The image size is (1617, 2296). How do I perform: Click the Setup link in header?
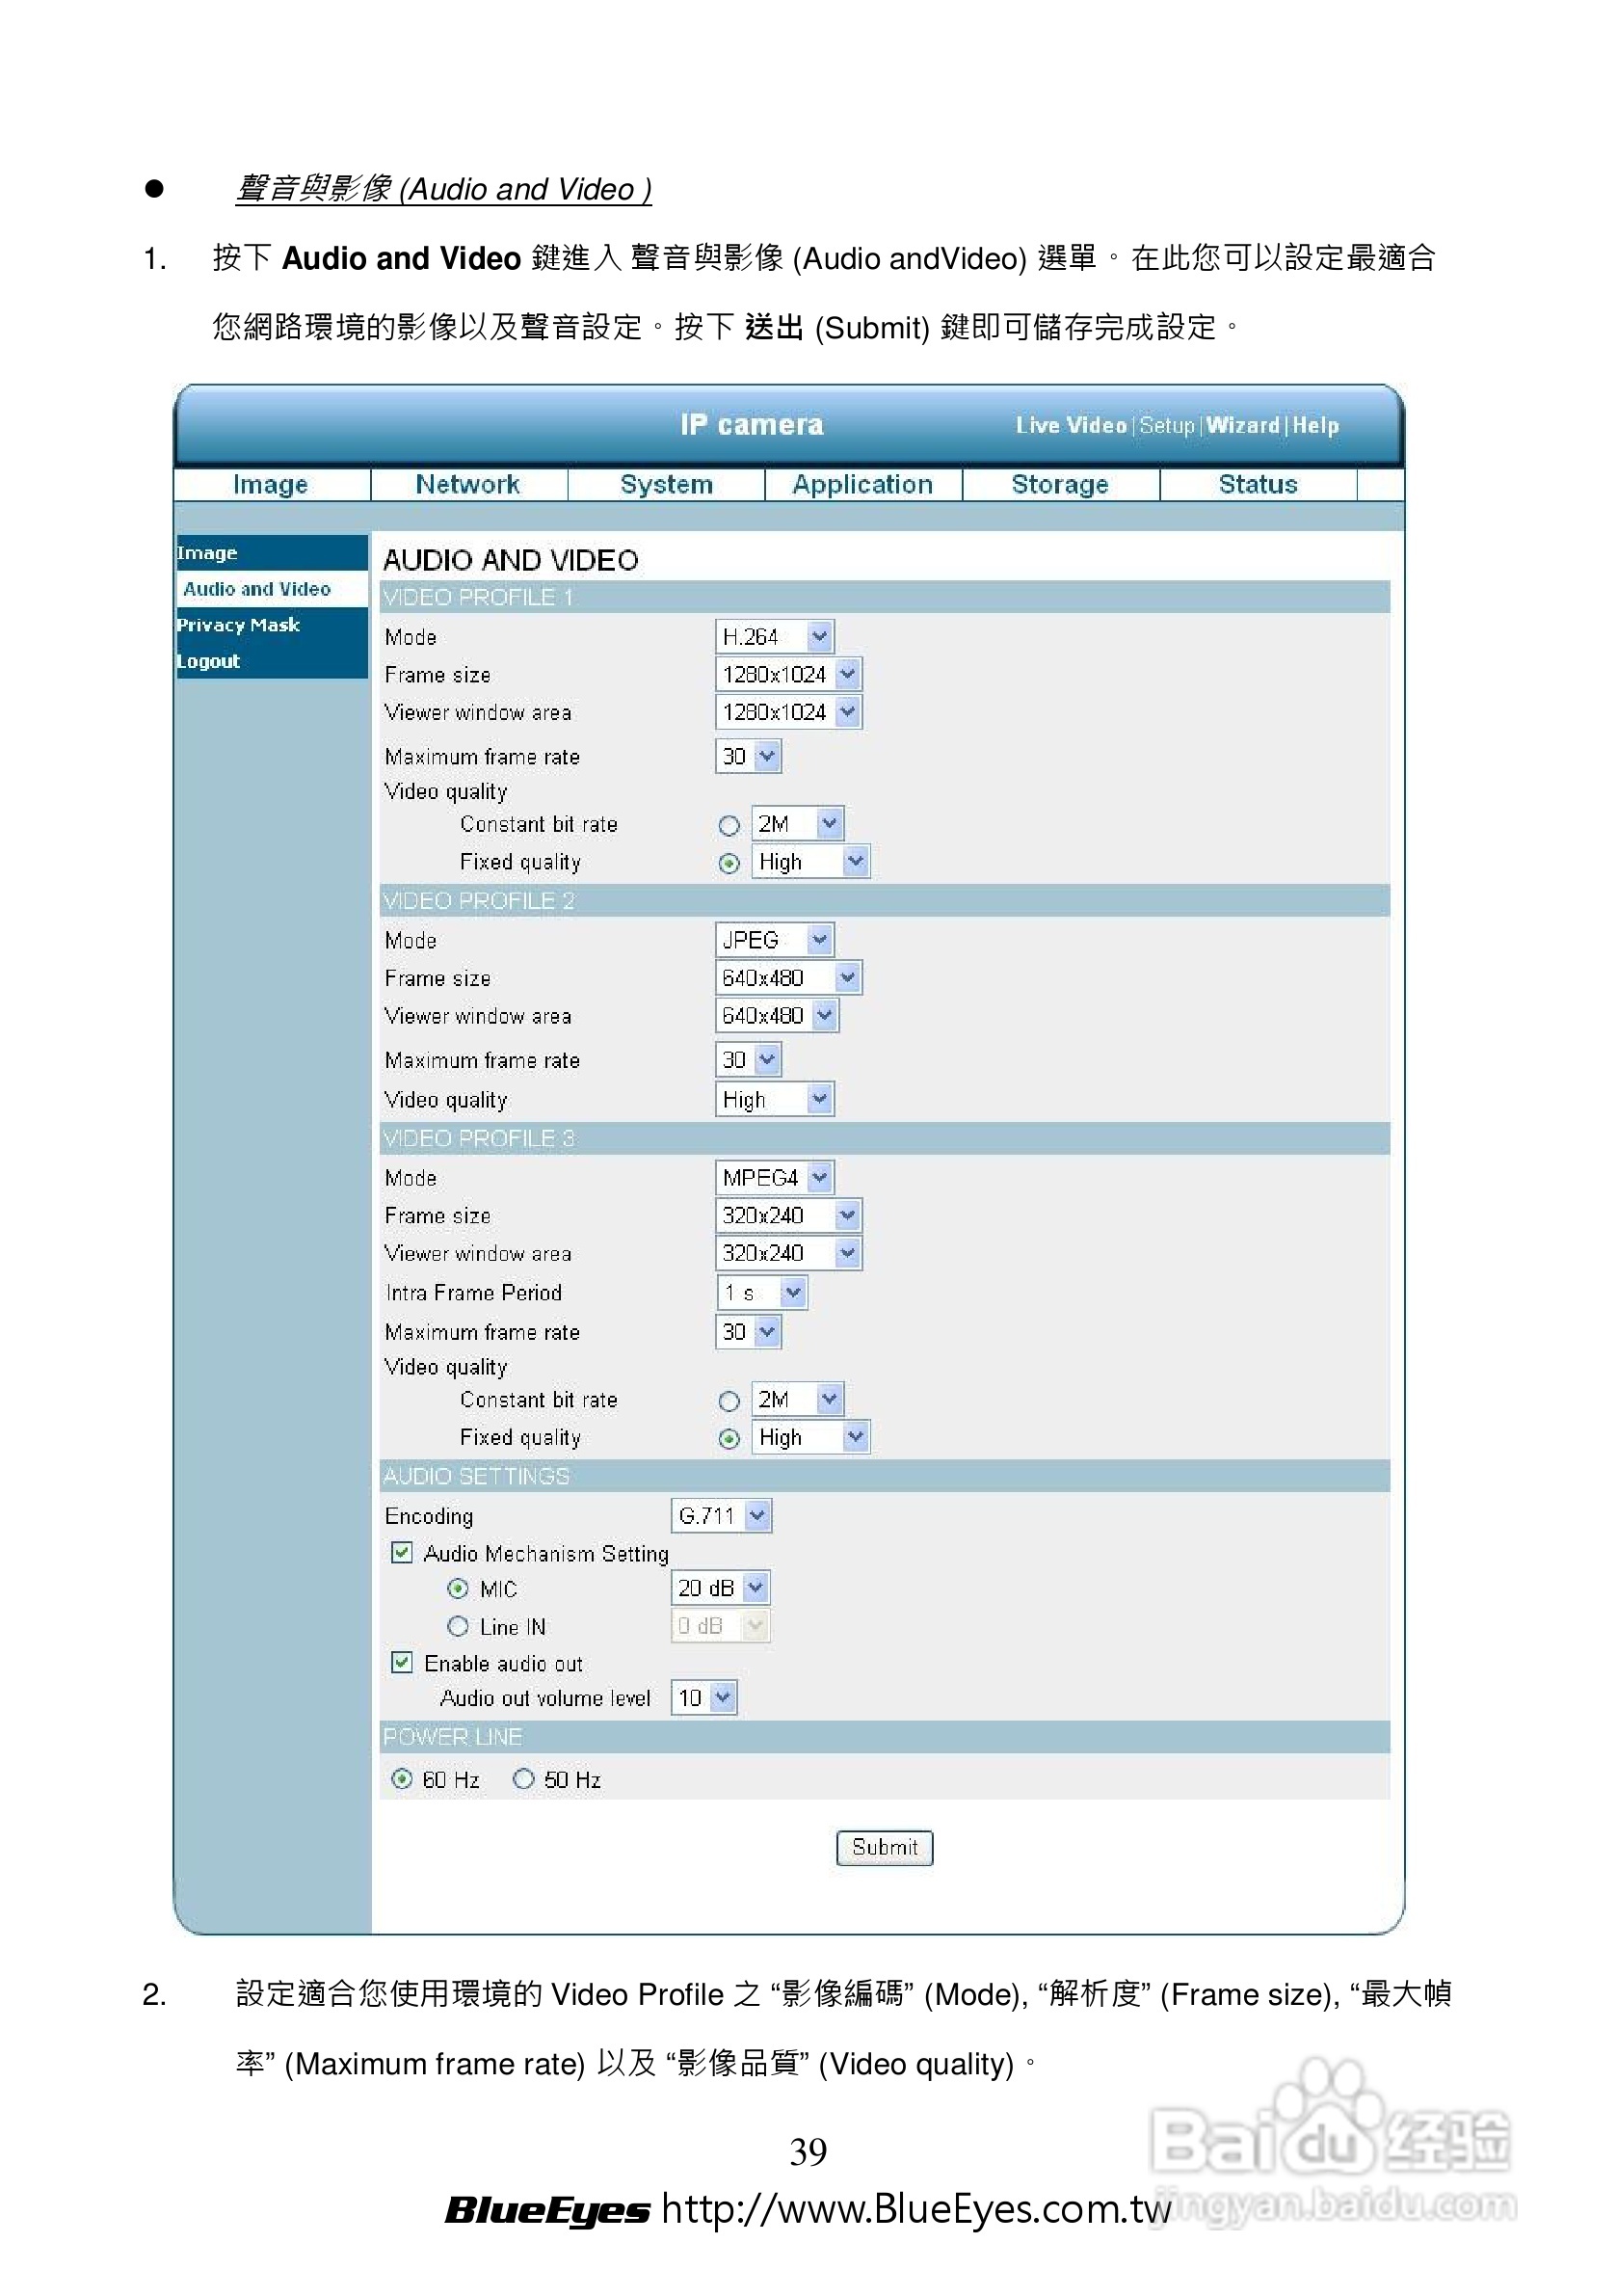pos(1167,425)
